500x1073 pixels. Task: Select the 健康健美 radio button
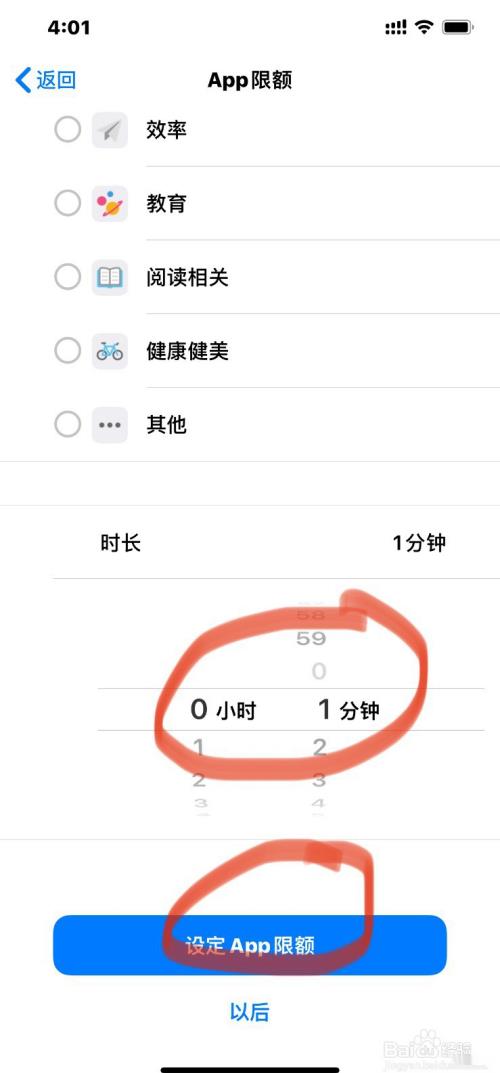click(68, 351)
